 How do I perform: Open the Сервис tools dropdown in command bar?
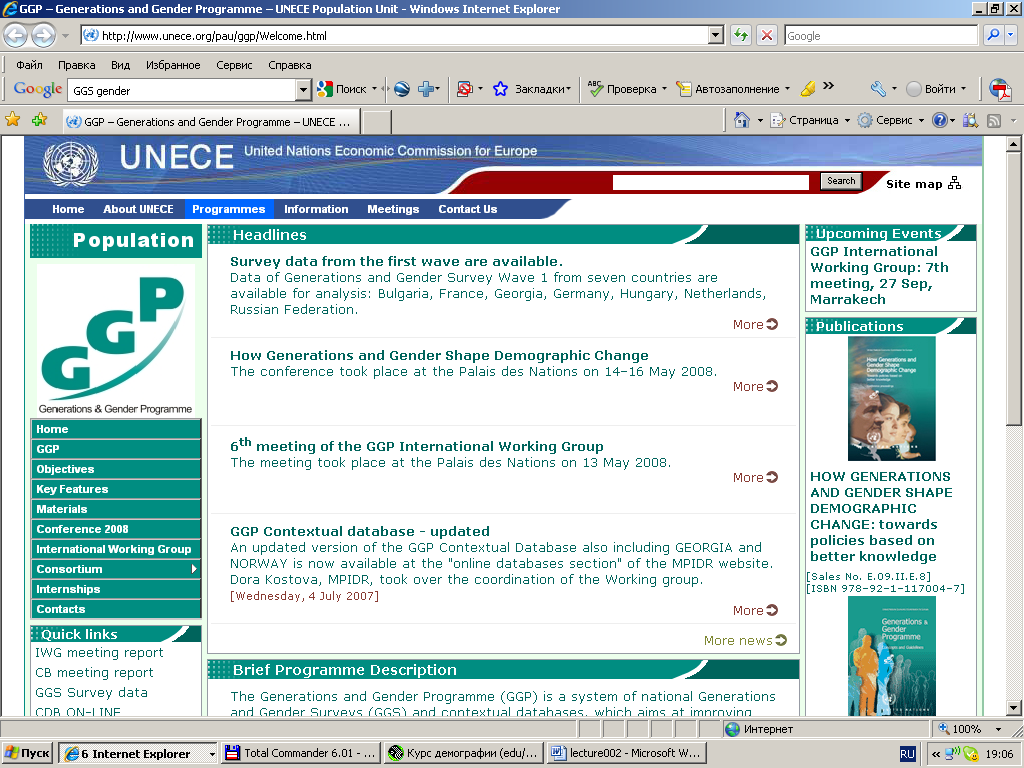point(921,121)
